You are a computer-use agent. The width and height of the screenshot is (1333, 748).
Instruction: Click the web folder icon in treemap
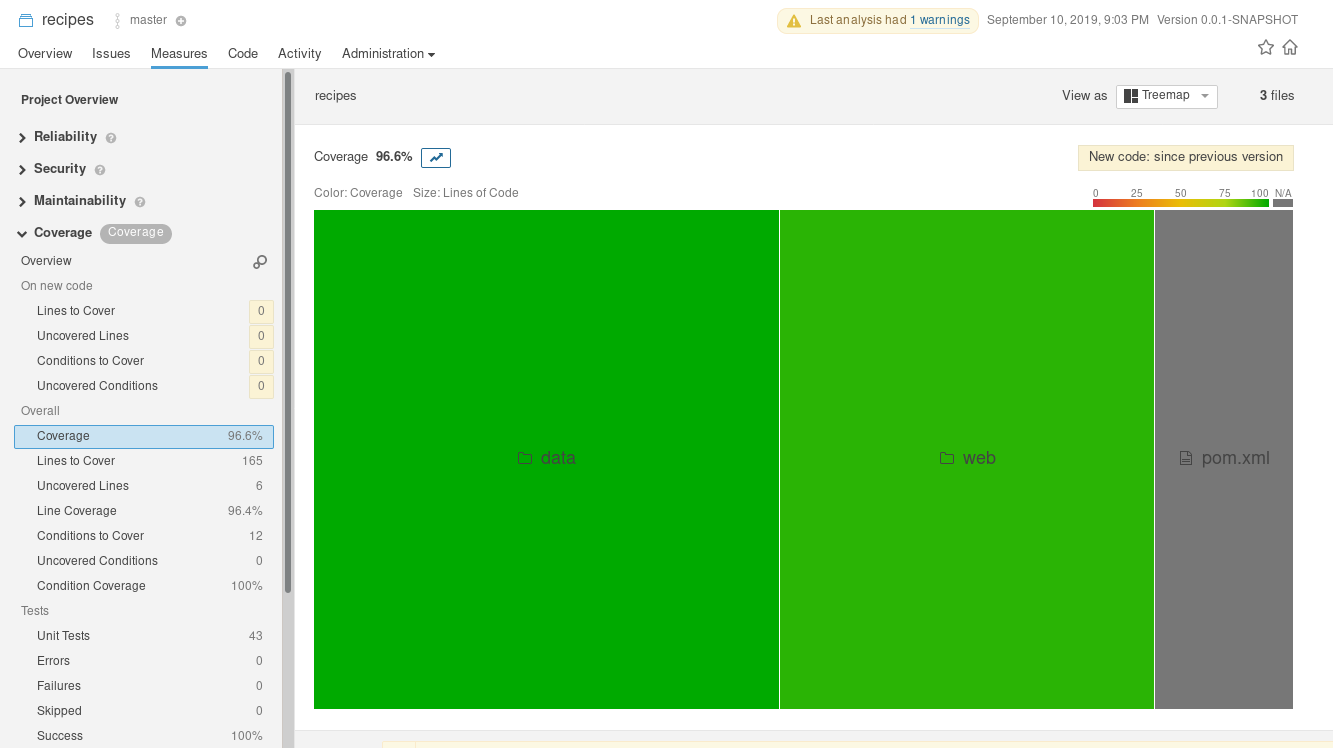pos(947,458)
